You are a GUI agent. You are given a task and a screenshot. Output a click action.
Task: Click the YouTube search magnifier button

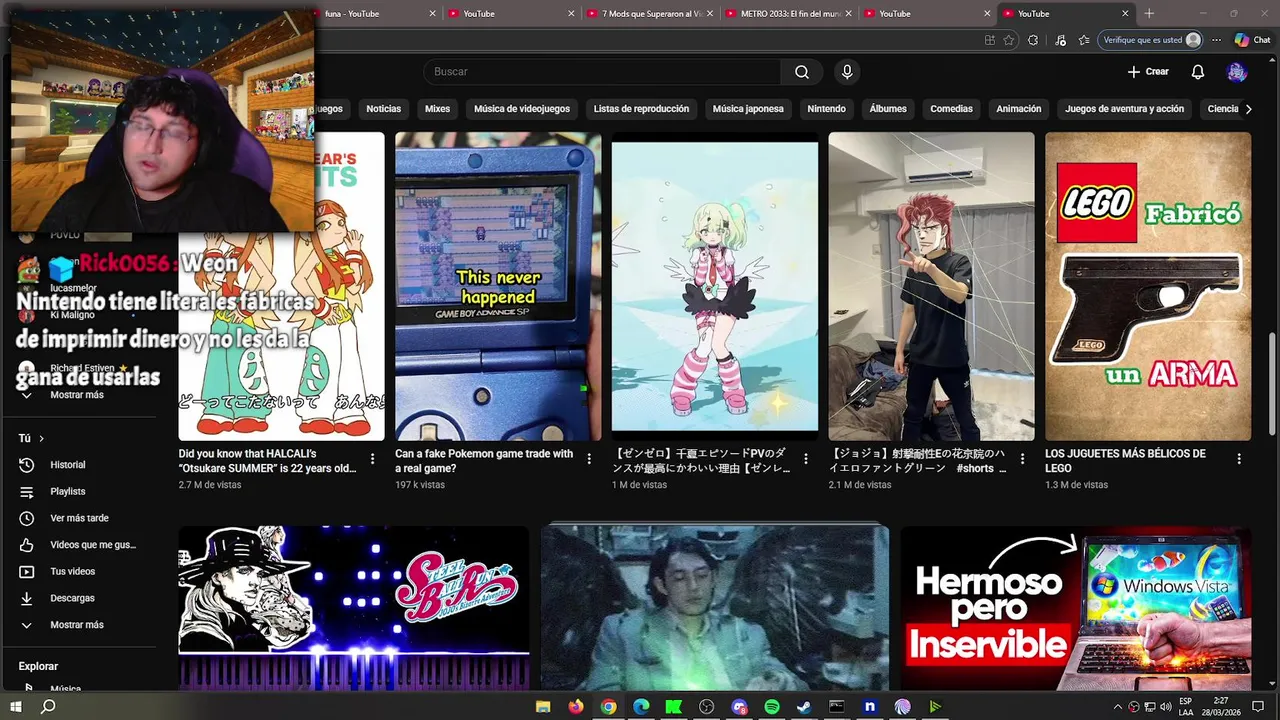(802, 72)
